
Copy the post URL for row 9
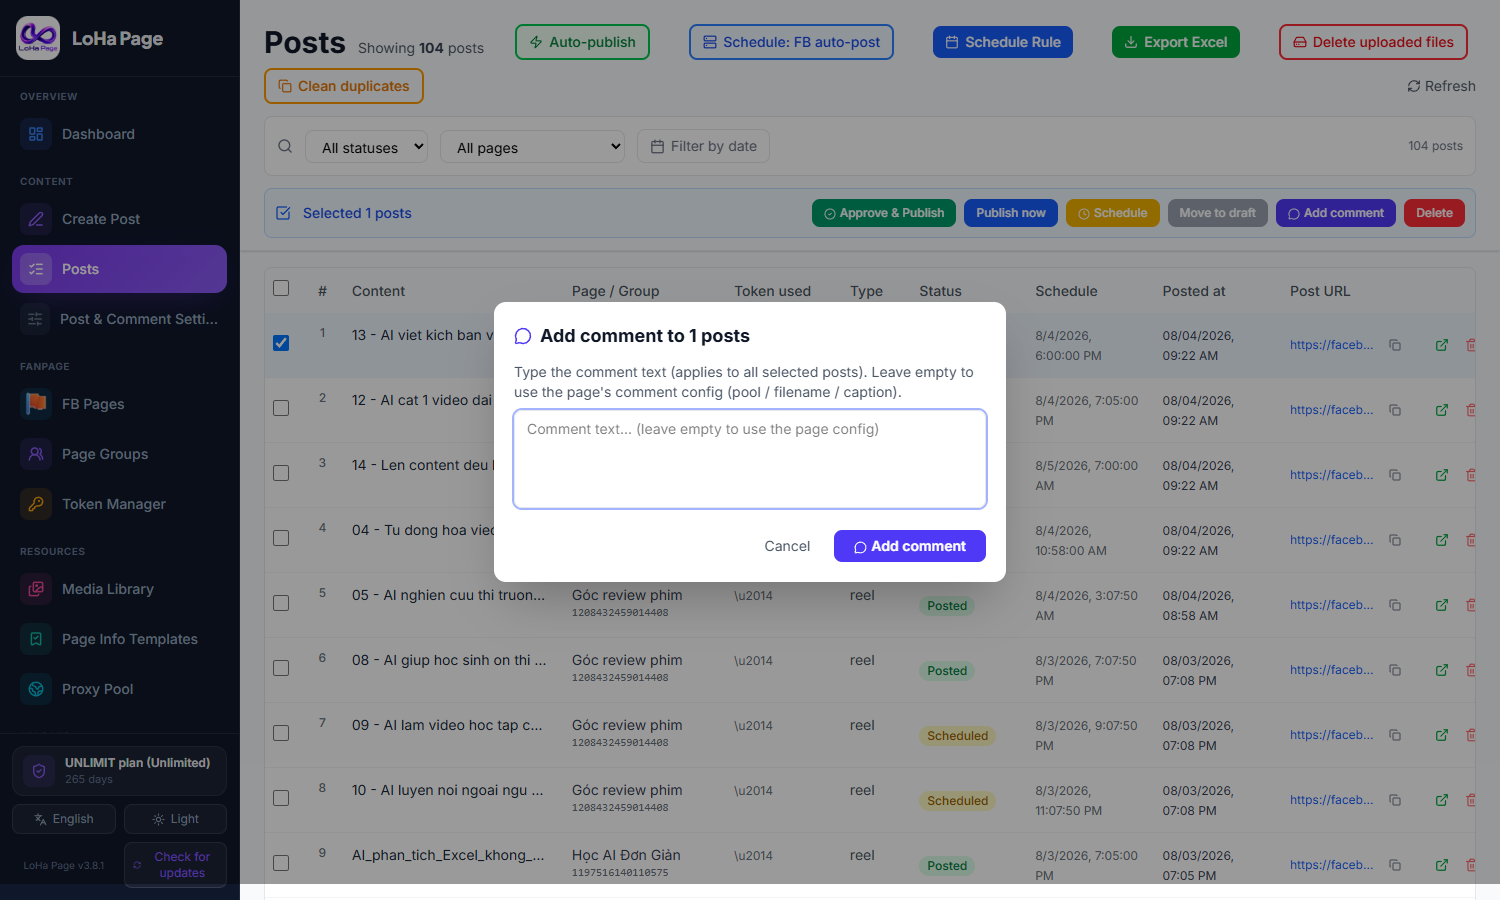coord(1395,865)
